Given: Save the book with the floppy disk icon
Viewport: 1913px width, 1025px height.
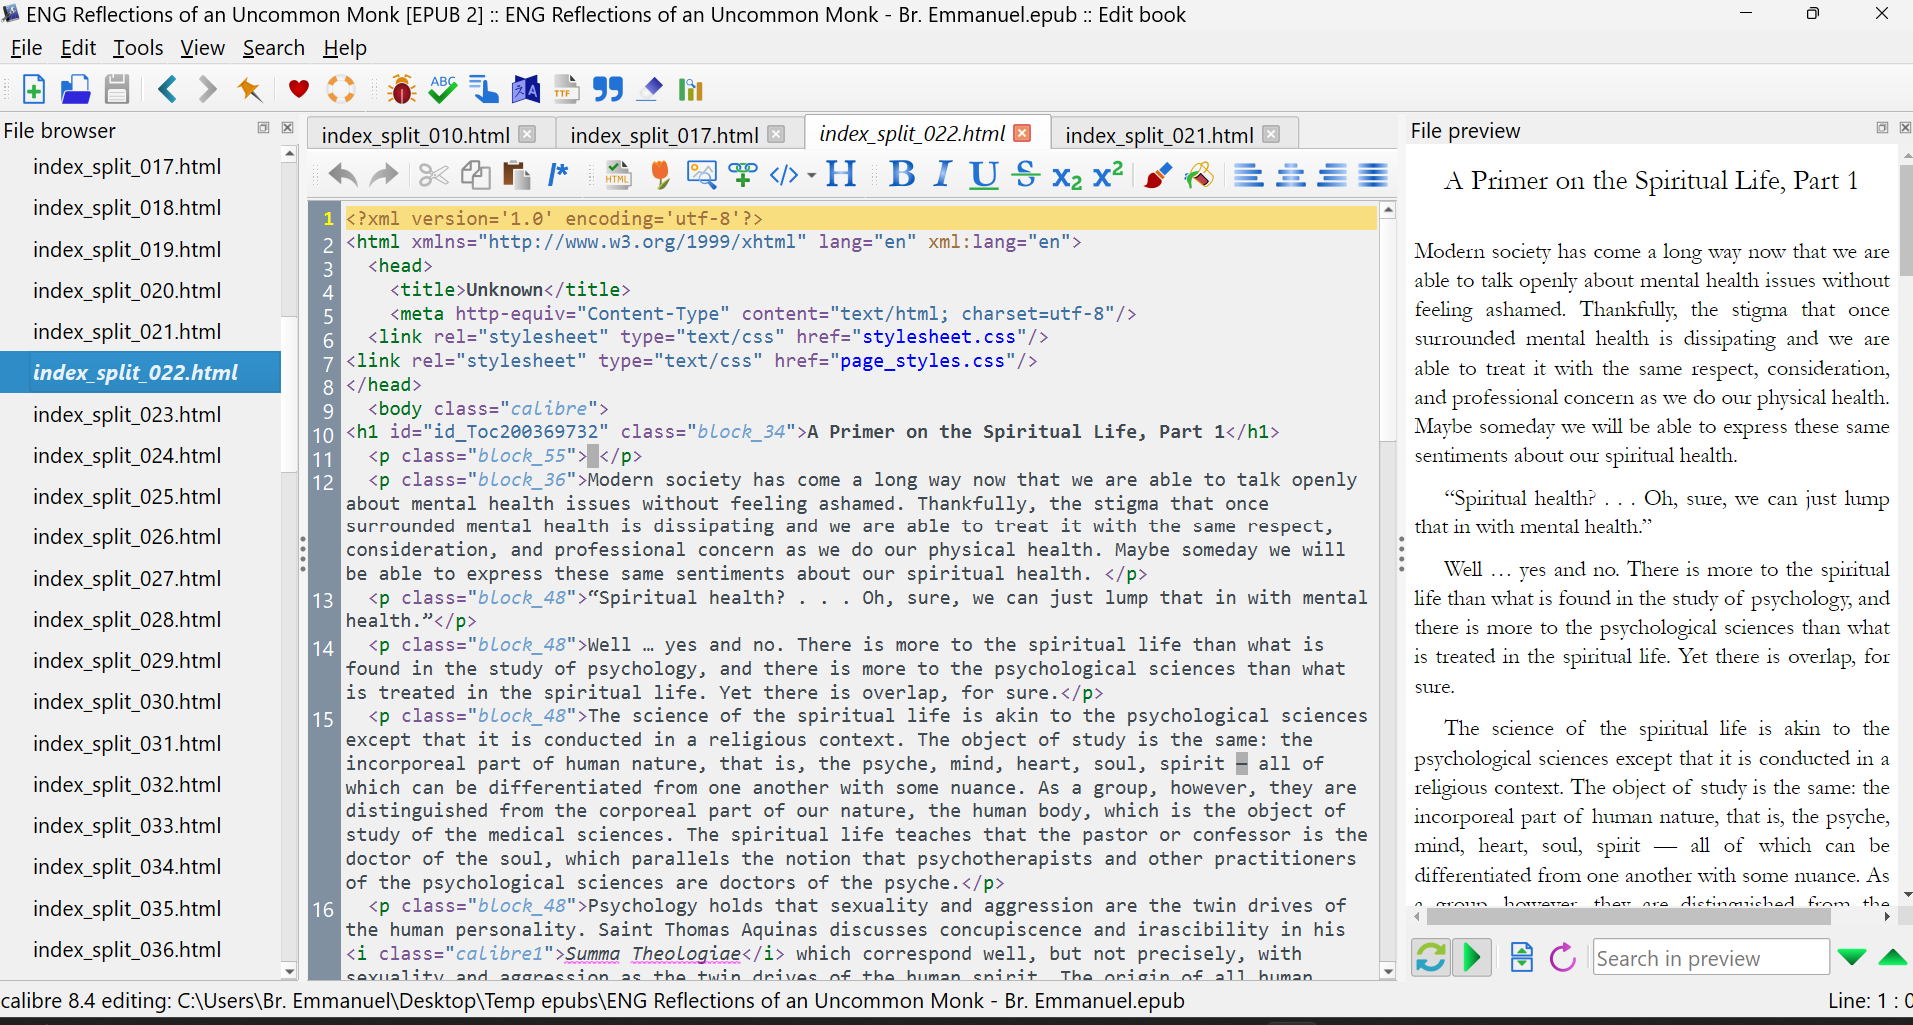Looking at the screenshot, I should point(117,90).
